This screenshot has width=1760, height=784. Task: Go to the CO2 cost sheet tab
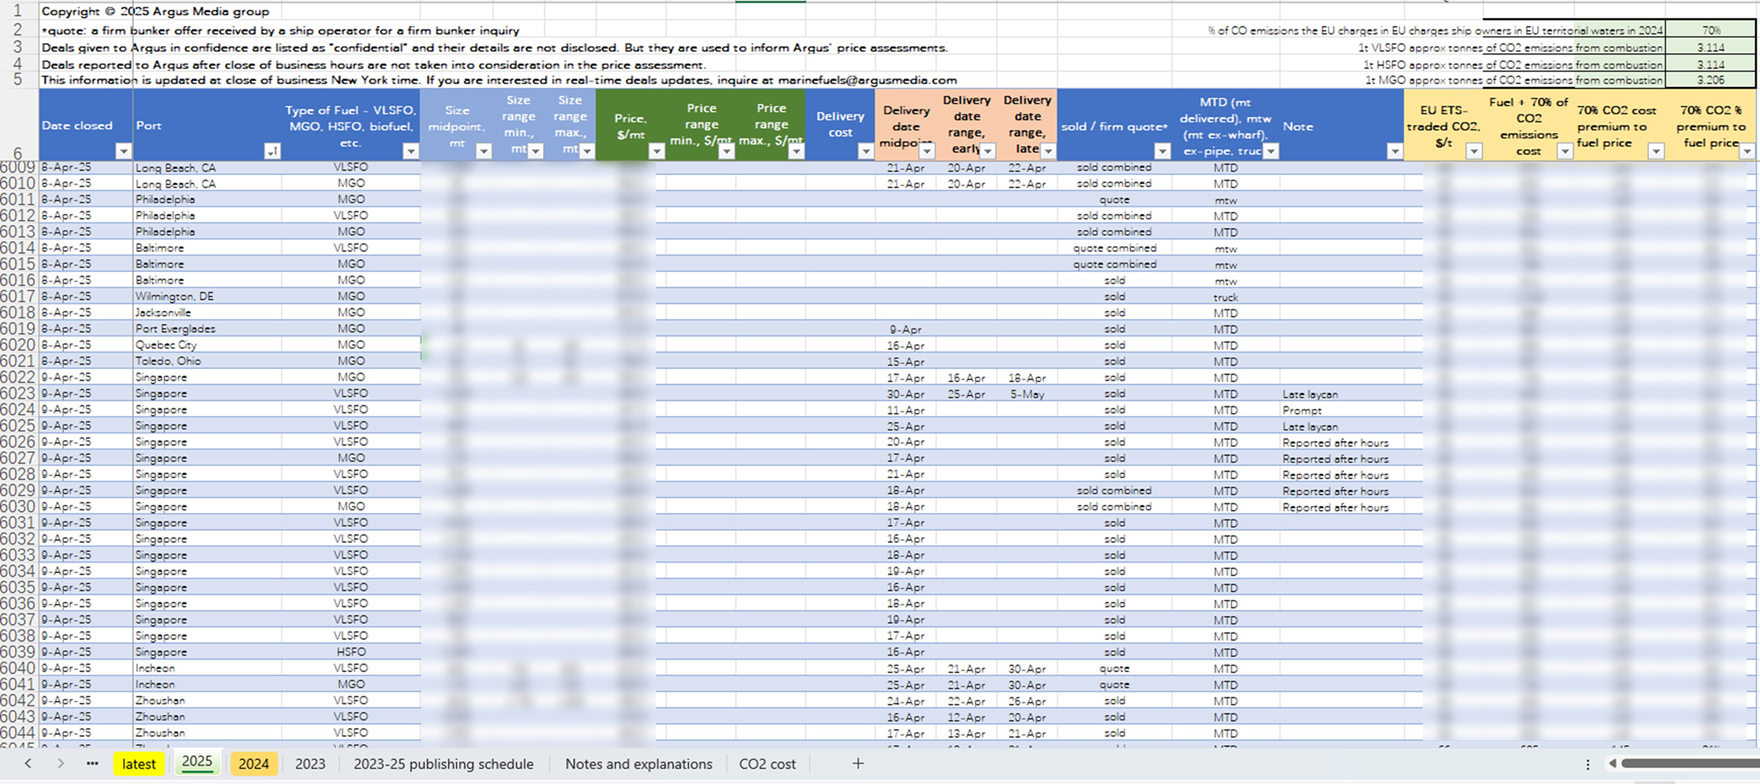pyautogui.click(x=767, y=764)
